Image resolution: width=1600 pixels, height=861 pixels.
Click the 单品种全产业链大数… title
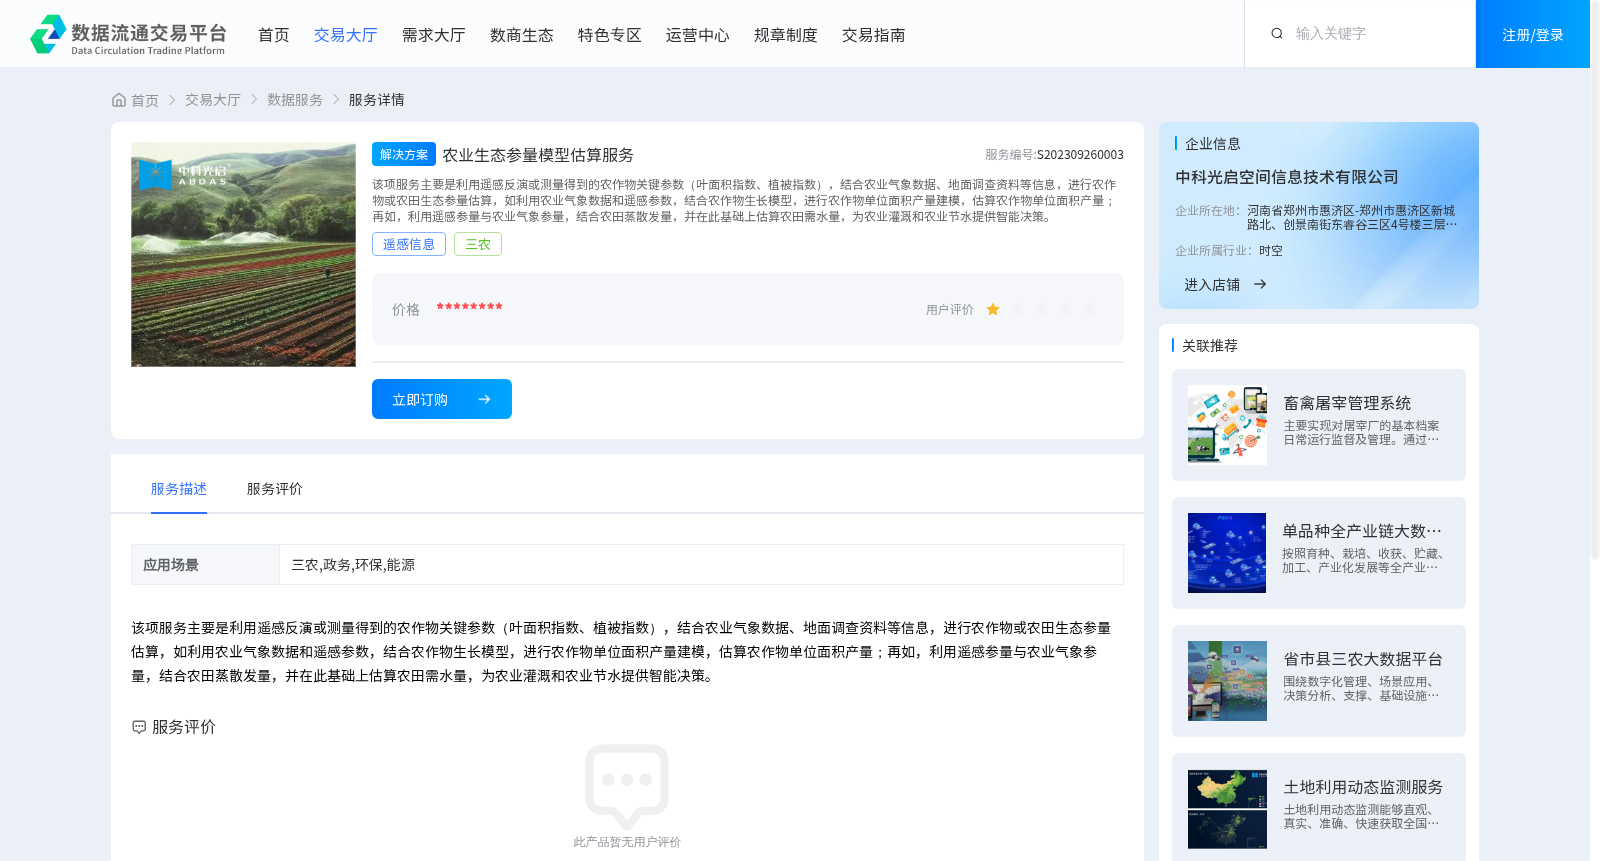(x=1362, y=531)
